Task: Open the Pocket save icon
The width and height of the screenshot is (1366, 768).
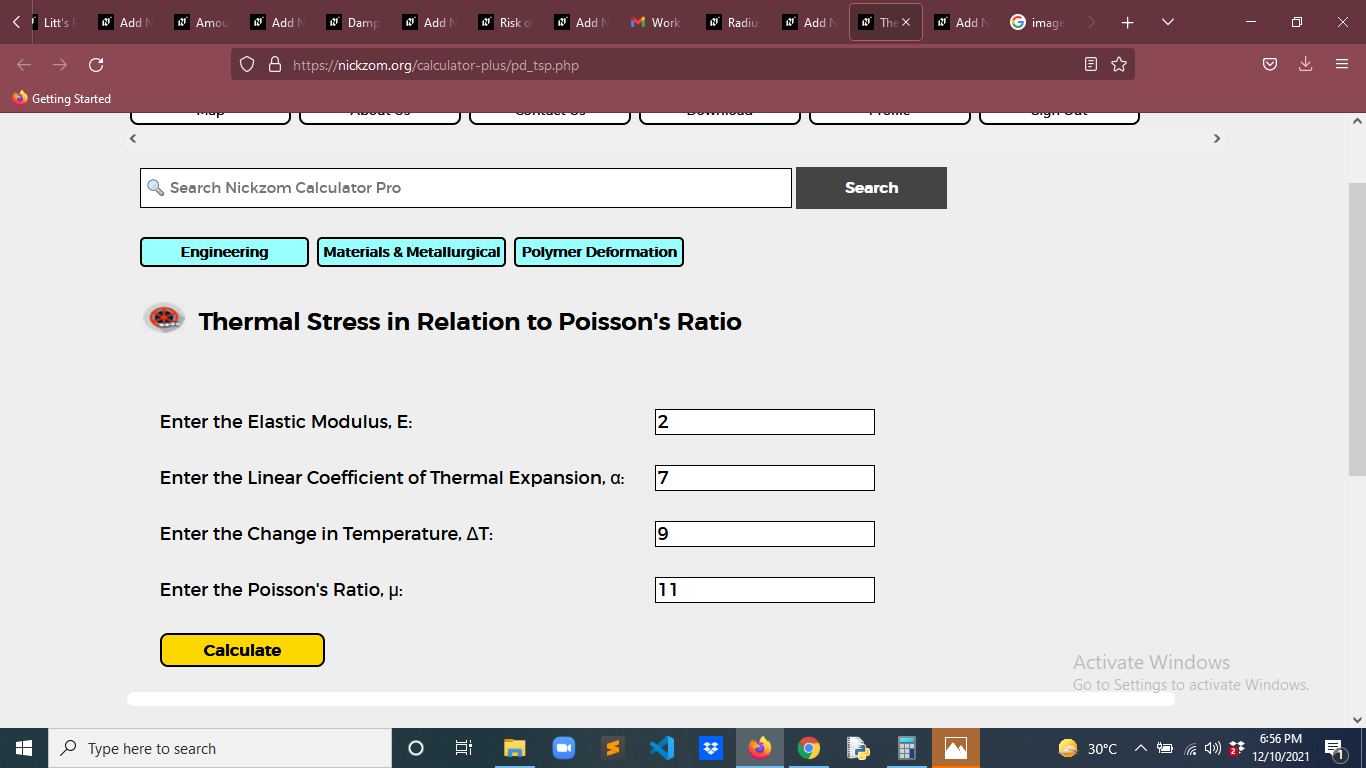Action: click(x=1269, y=65)
